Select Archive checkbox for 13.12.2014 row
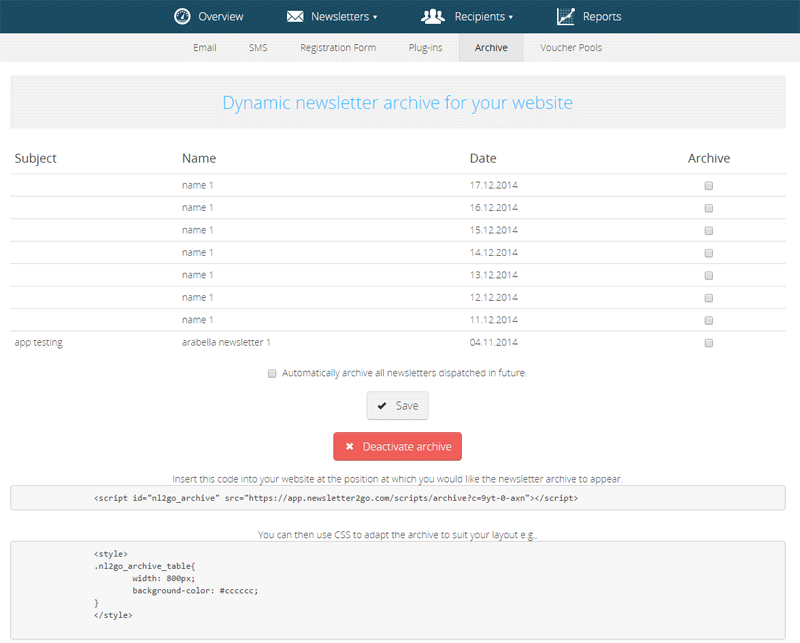The height and width of the screenshot is (643, 800). 709,276
